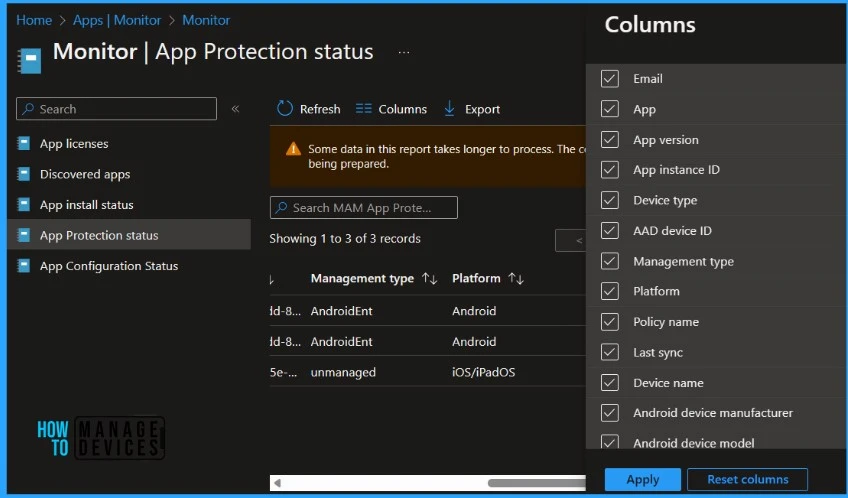The image size is (848, 498).
Task: Click the magnifier icon in sidebar search
Action: click(x=28, y=109)
